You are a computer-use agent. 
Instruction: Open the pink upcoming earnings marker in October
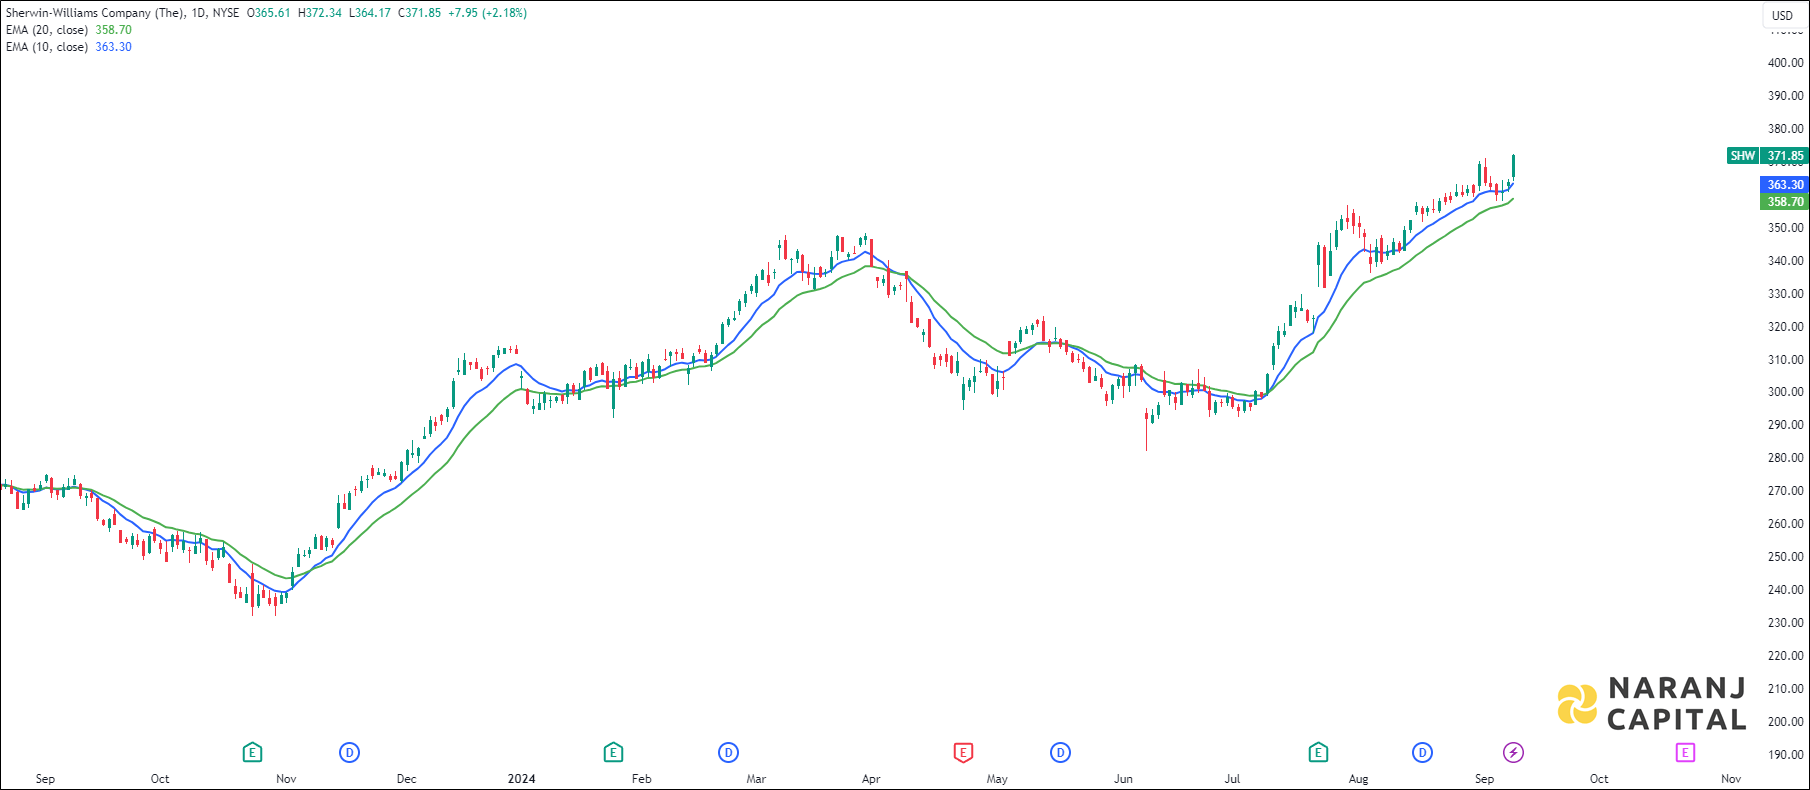click(1685, 752)
